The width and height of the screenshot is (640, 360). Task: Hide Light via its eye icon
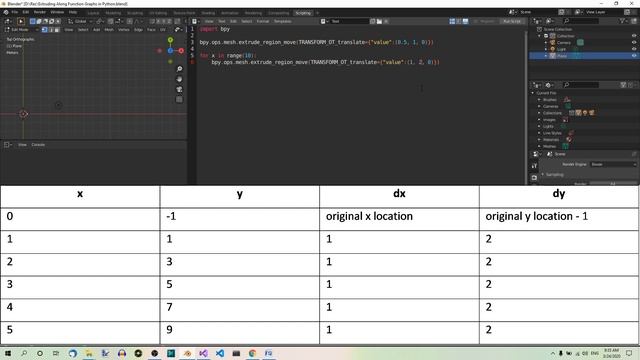pos(634,49)
